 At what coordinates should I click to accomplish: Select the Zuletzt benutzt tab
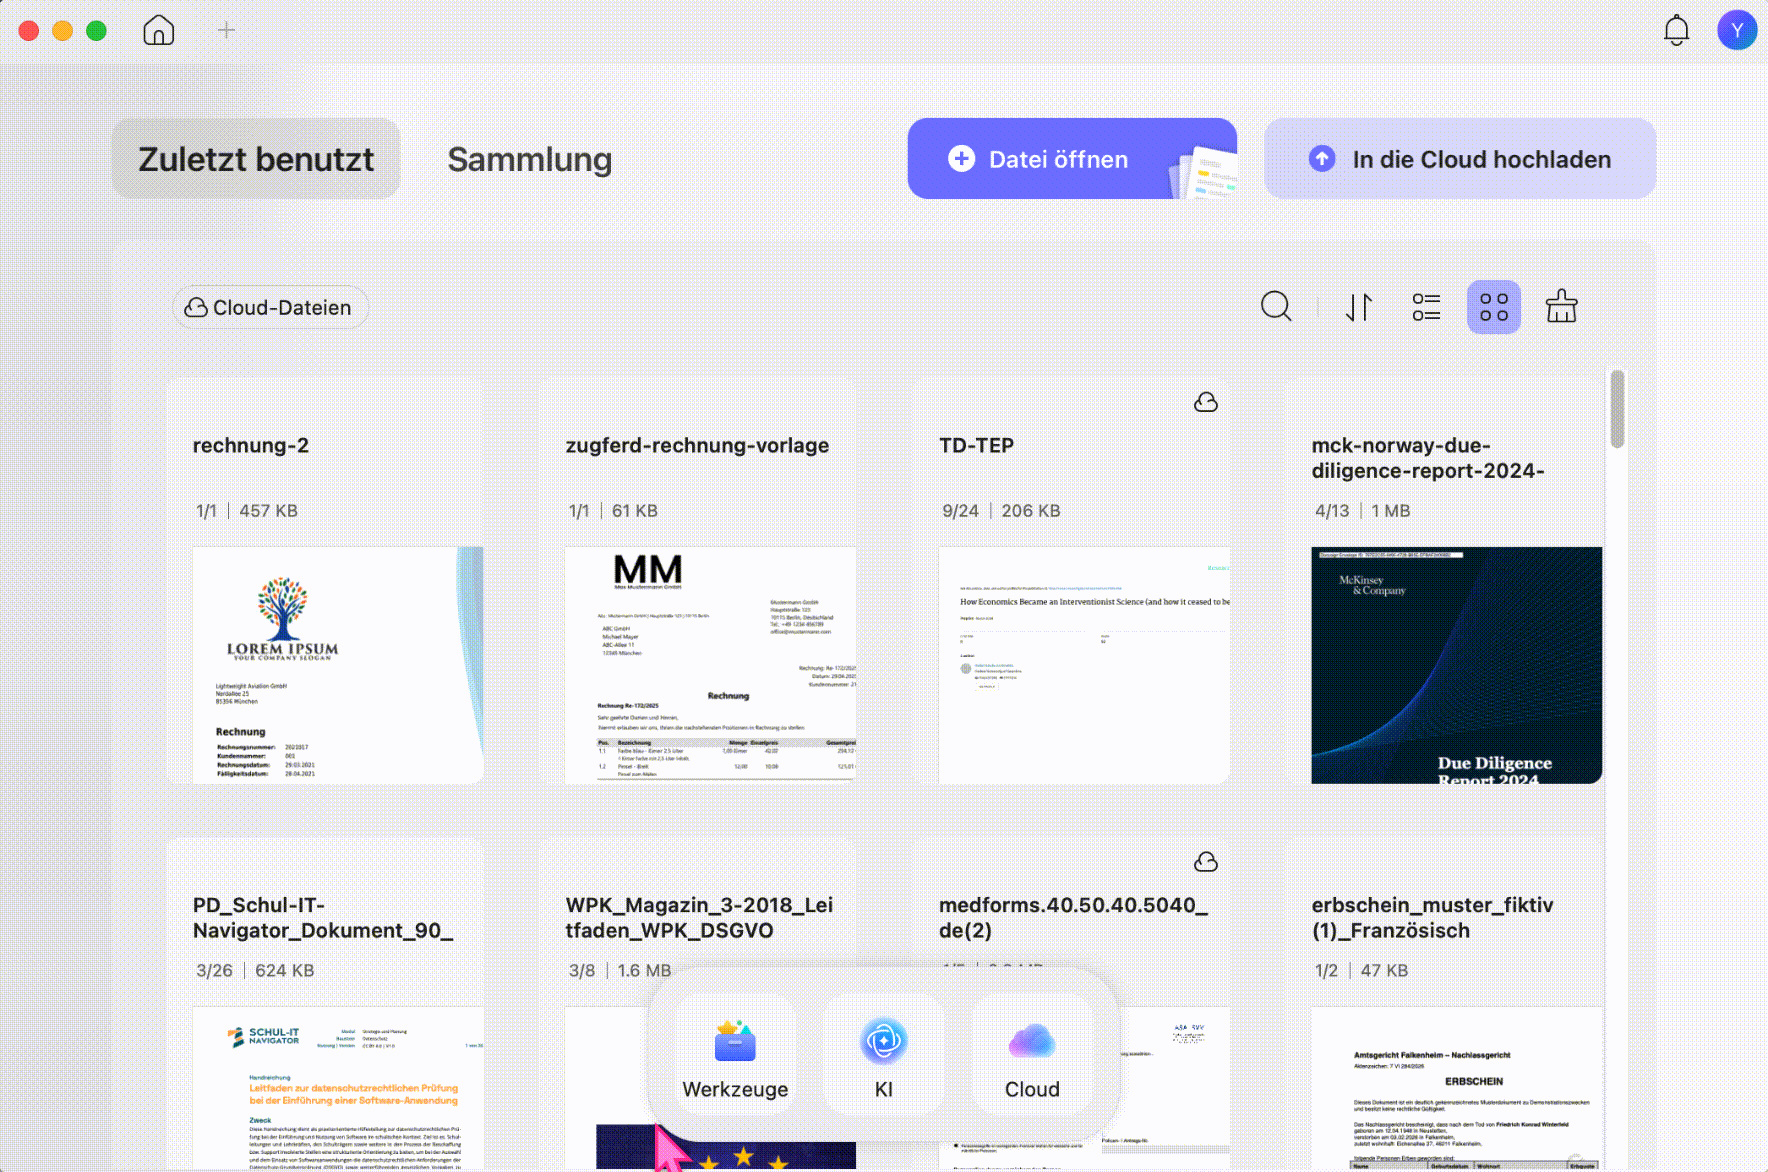pos(256,159)
